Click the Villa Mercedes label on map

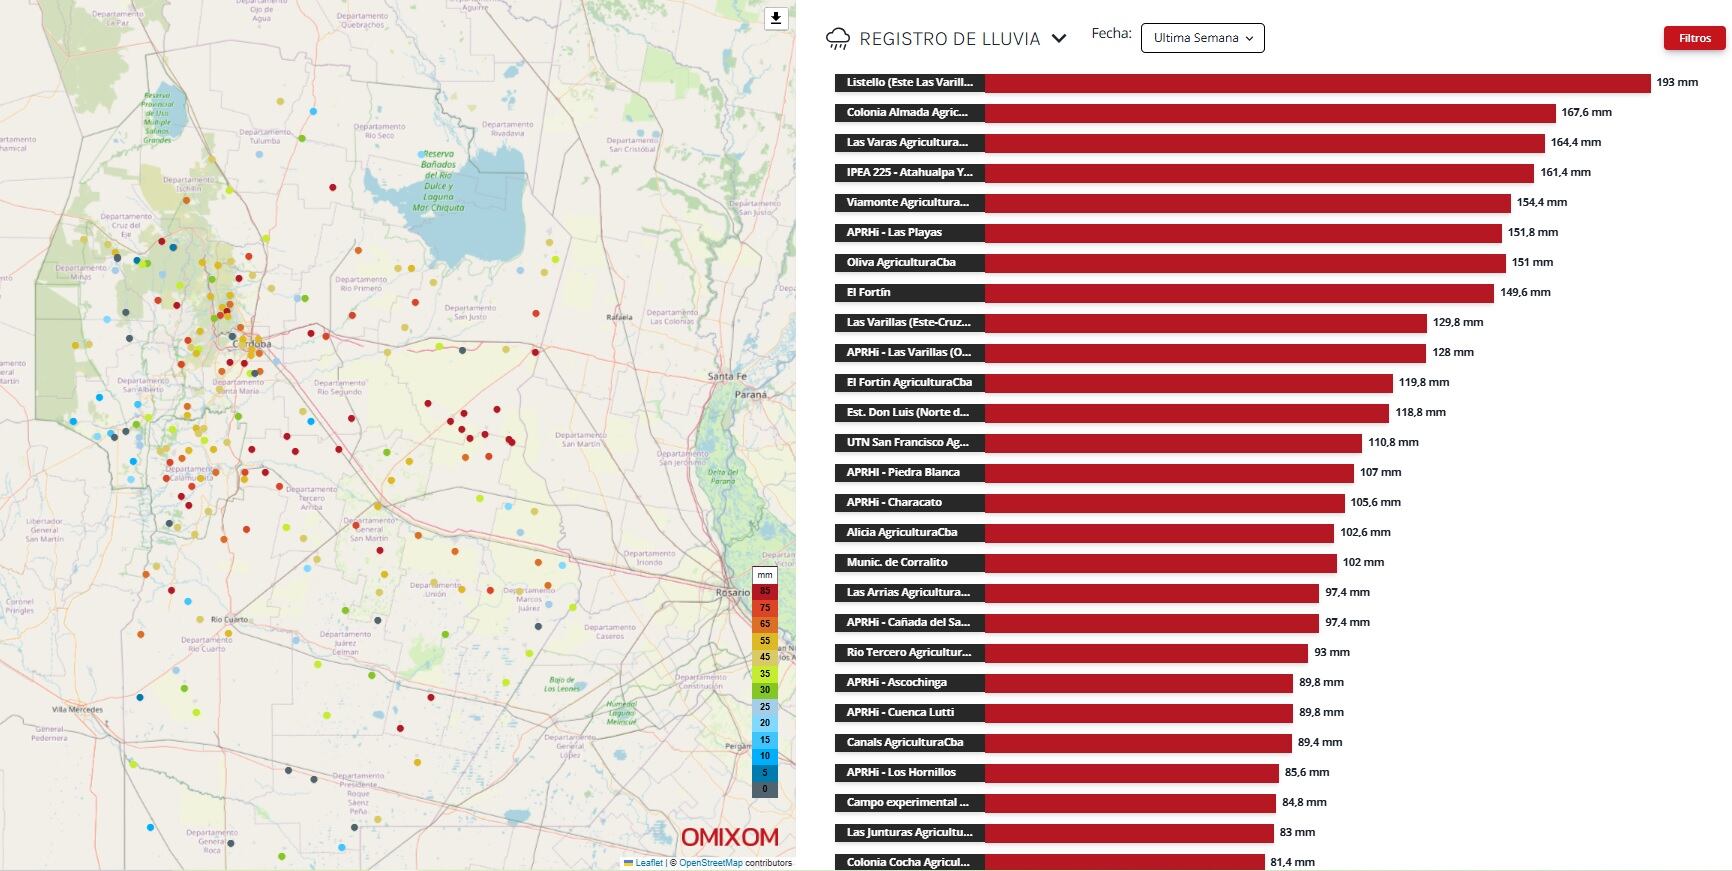click(78, 710)
